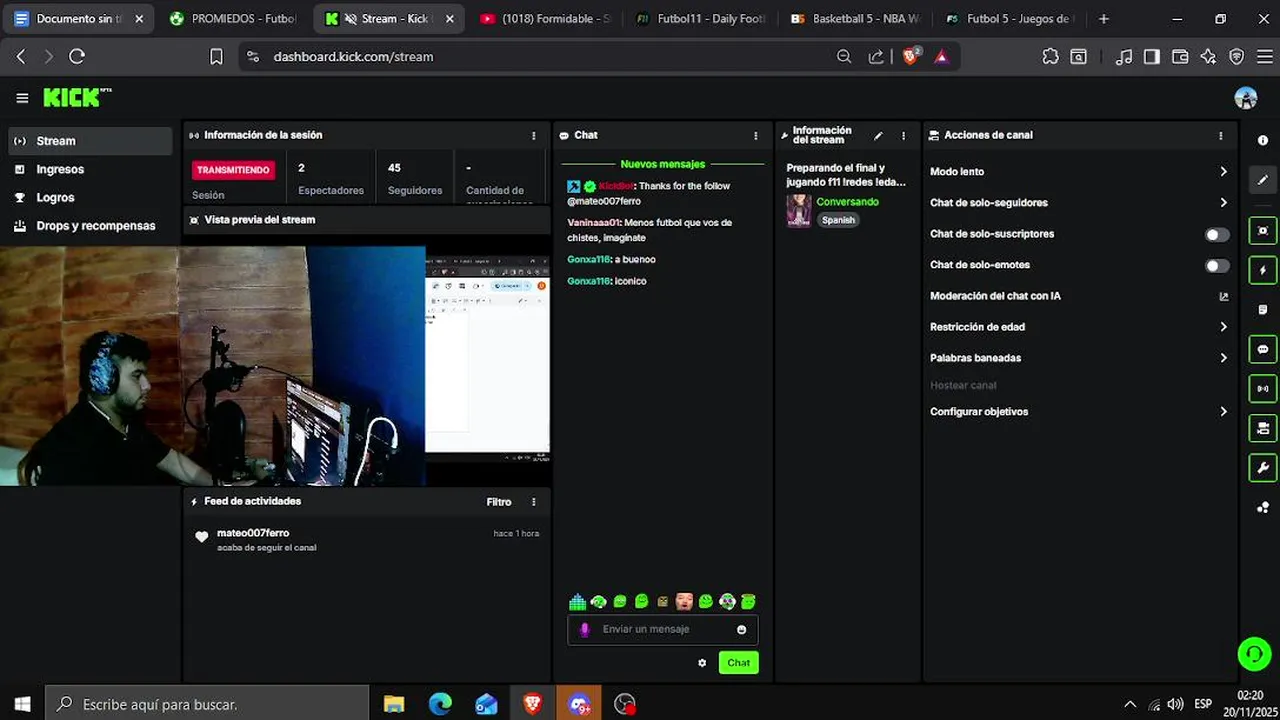
Task: Toggle the broadcast signal icon in right sidebar
Action: (x=1263, y=389)
